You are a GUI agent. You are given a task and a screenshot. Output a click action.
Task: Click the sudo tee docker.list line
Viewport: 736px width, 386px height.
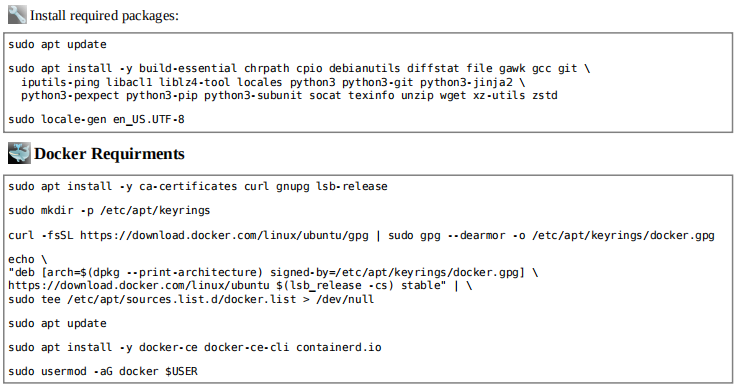(191, 299)
